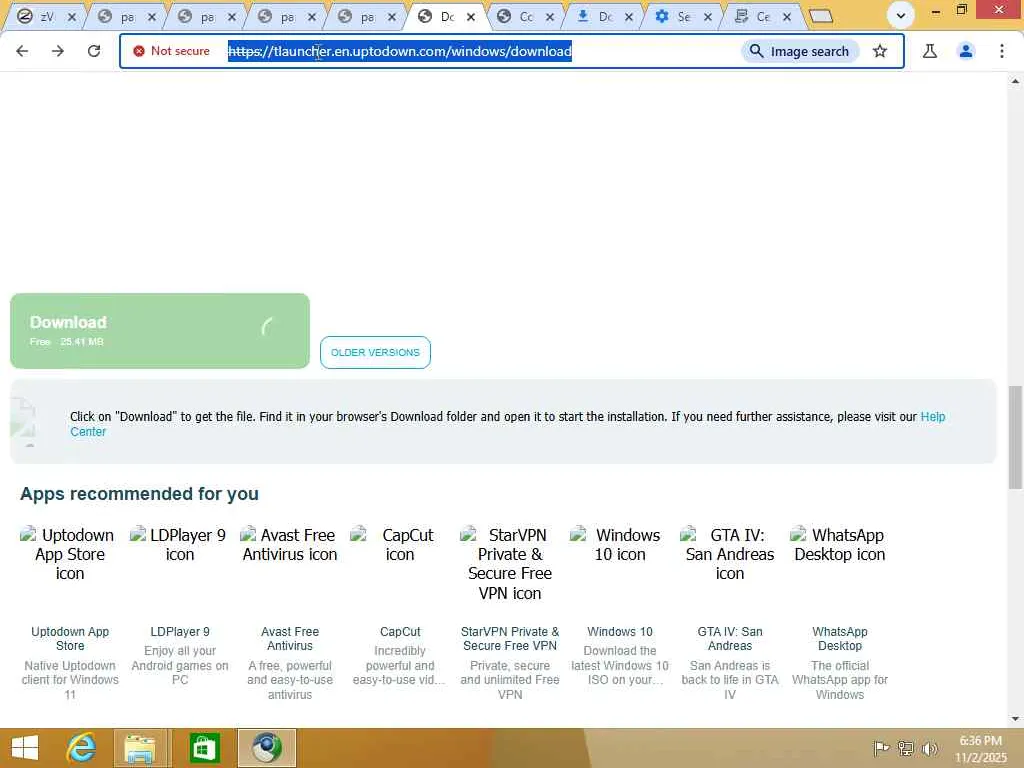Click 'Apps recommended for you' heading
The height and width of the screenshot is (768, 1024).
[139, 494]
